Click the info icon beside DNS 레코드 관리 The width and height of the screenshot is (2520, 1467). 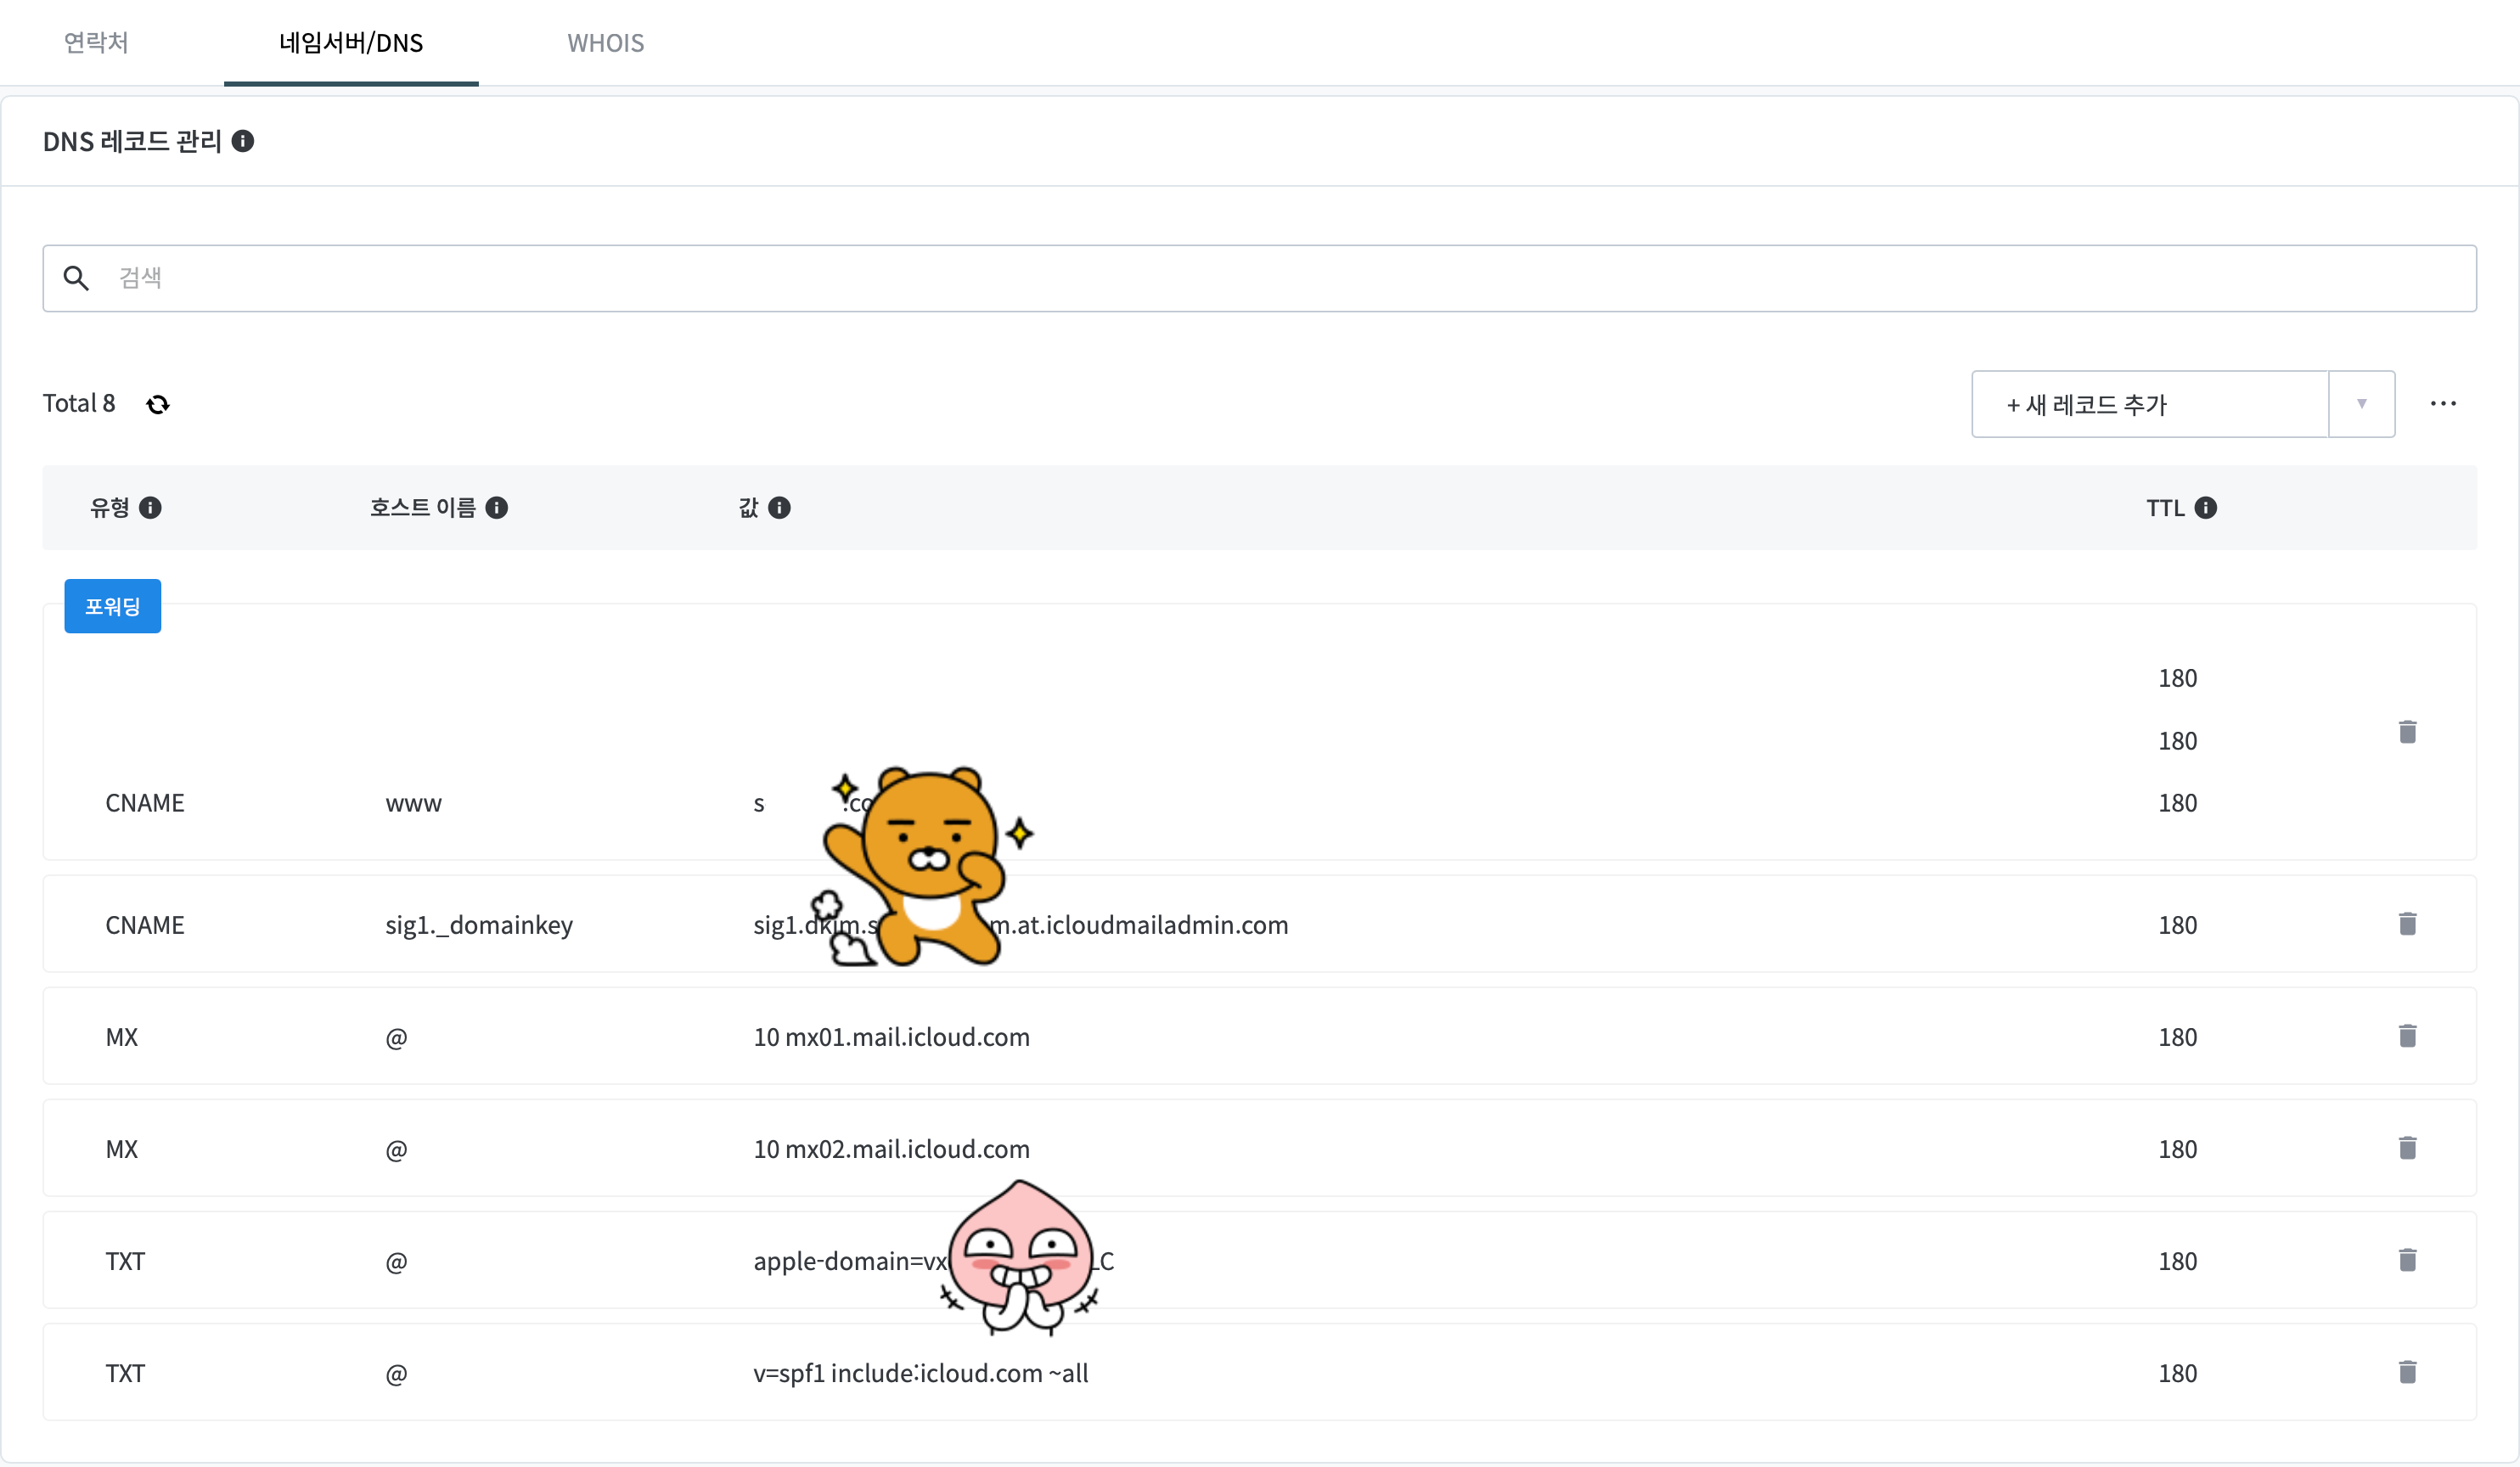click(x=242, y=141)
